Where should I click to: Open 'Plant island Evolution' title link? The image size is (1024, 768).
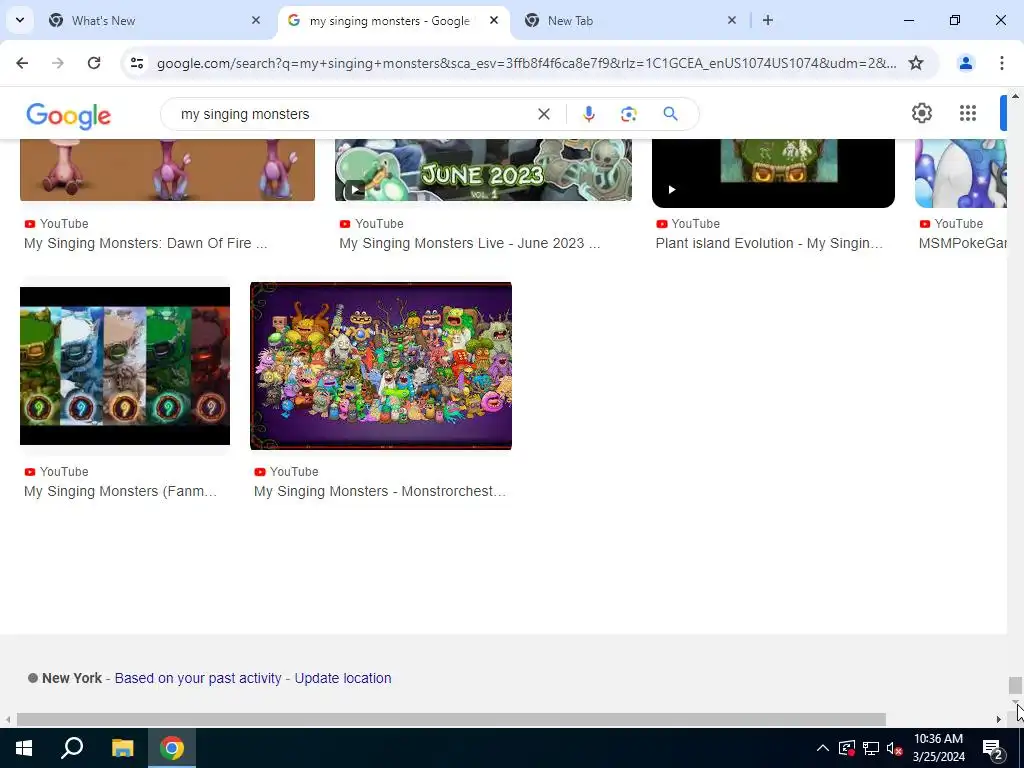769,244
